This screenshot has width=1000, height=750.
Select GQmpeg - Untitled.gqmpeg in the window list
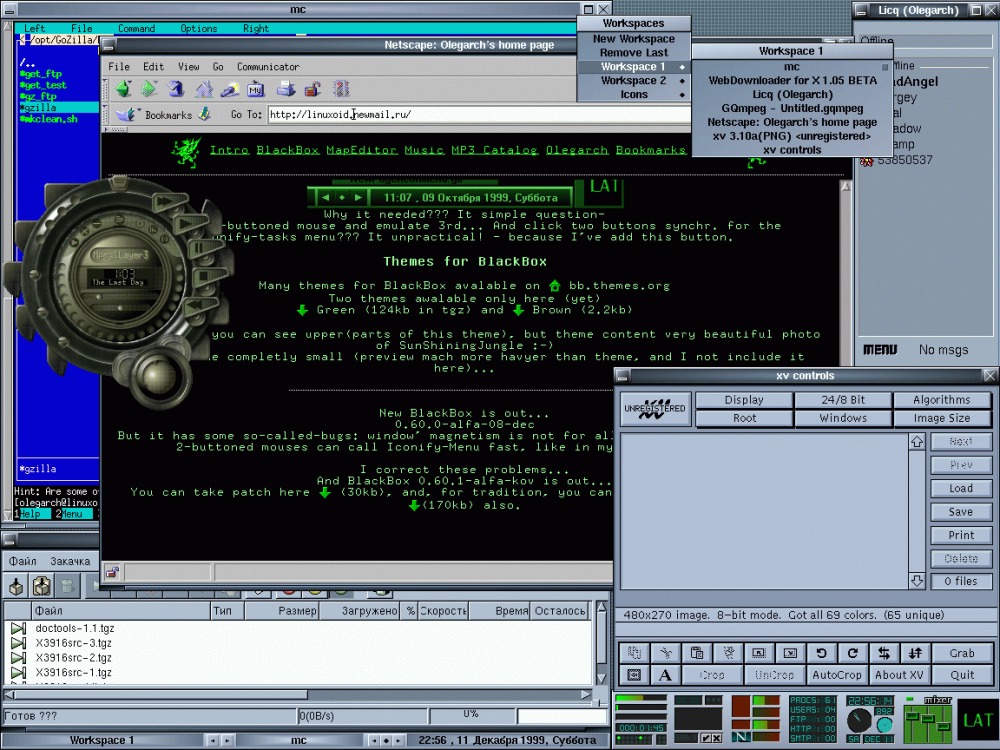point(792,108)
